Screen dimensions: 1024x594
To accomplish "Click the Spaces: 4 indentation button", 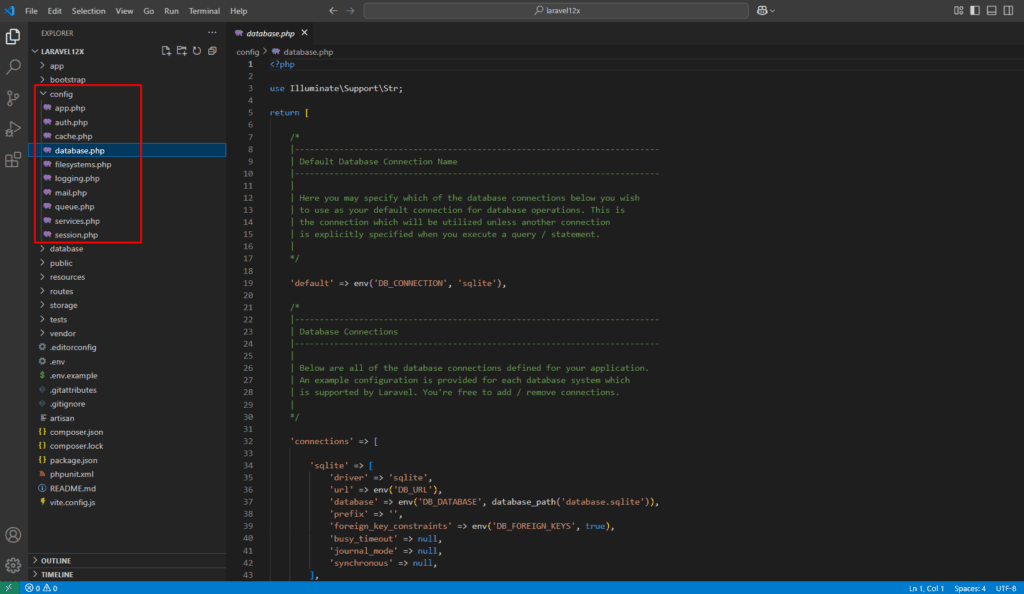I will [x=968, y=587].
